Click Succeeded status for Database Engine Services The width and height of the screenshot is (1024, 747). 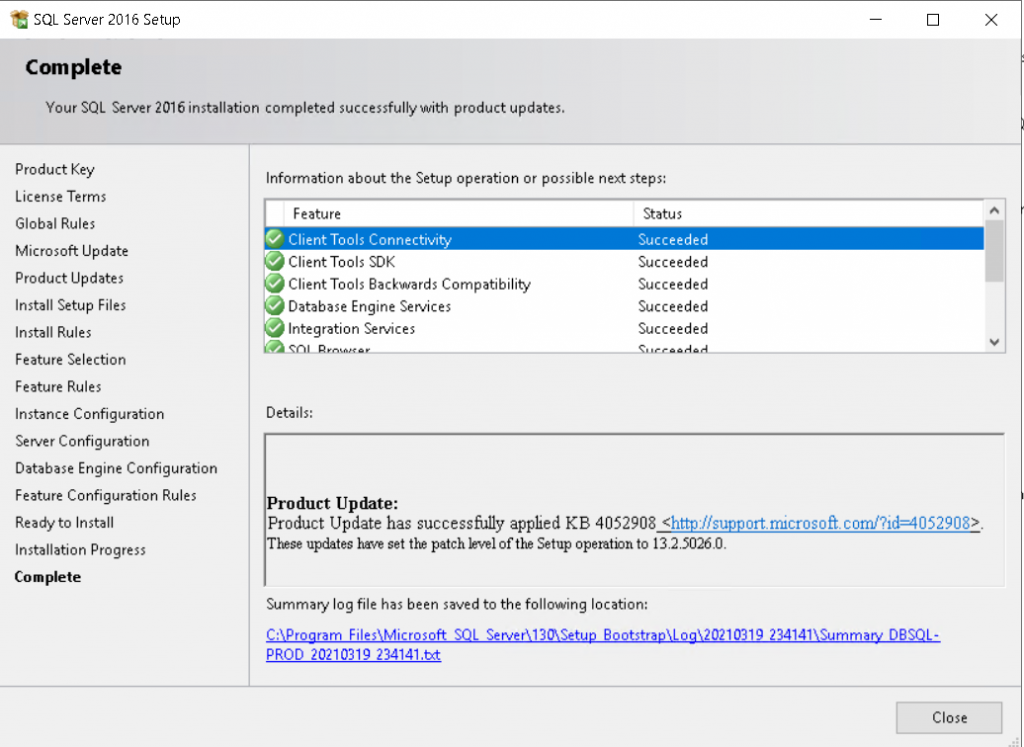coord(673,306)
